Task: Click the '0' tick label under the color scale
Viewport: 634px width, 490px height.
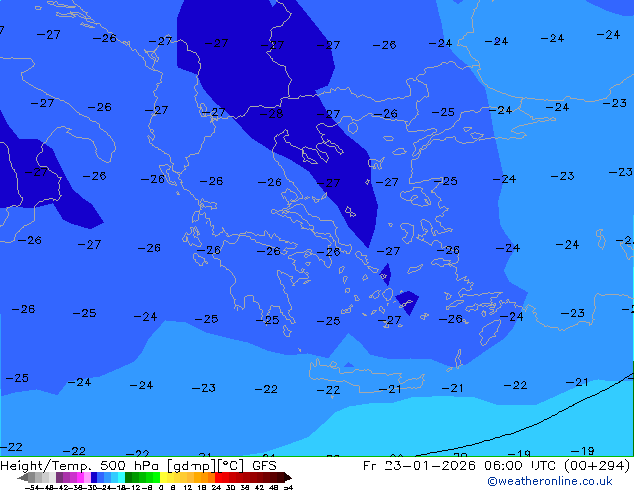Action: pos(161,487)
